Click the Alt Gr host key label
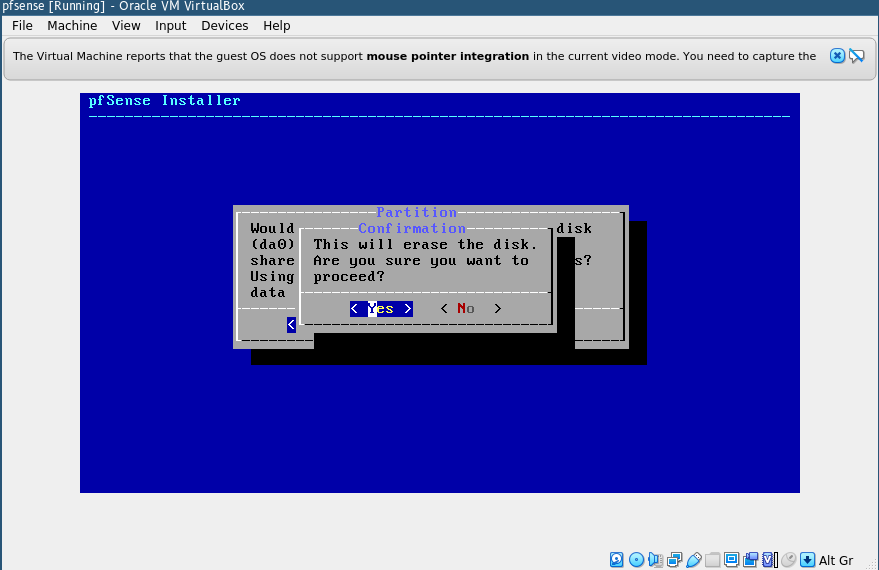 click(x=836, y=560)
